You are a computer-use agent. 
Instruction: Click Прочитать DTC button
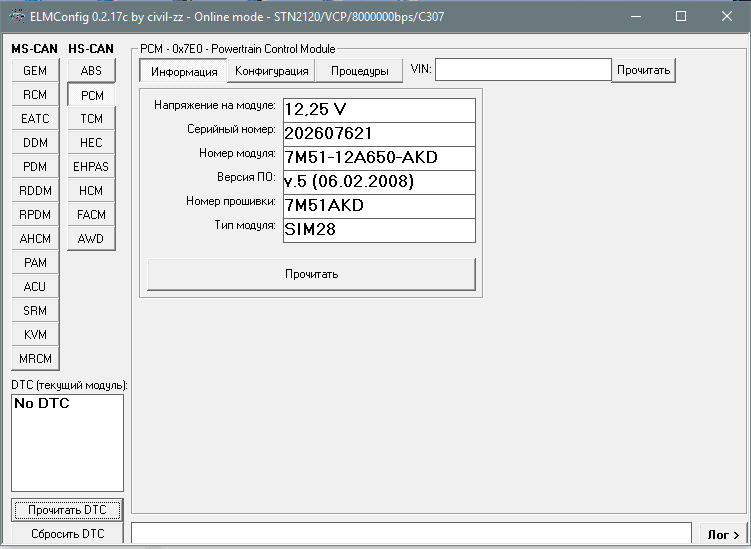click(67, 510)
